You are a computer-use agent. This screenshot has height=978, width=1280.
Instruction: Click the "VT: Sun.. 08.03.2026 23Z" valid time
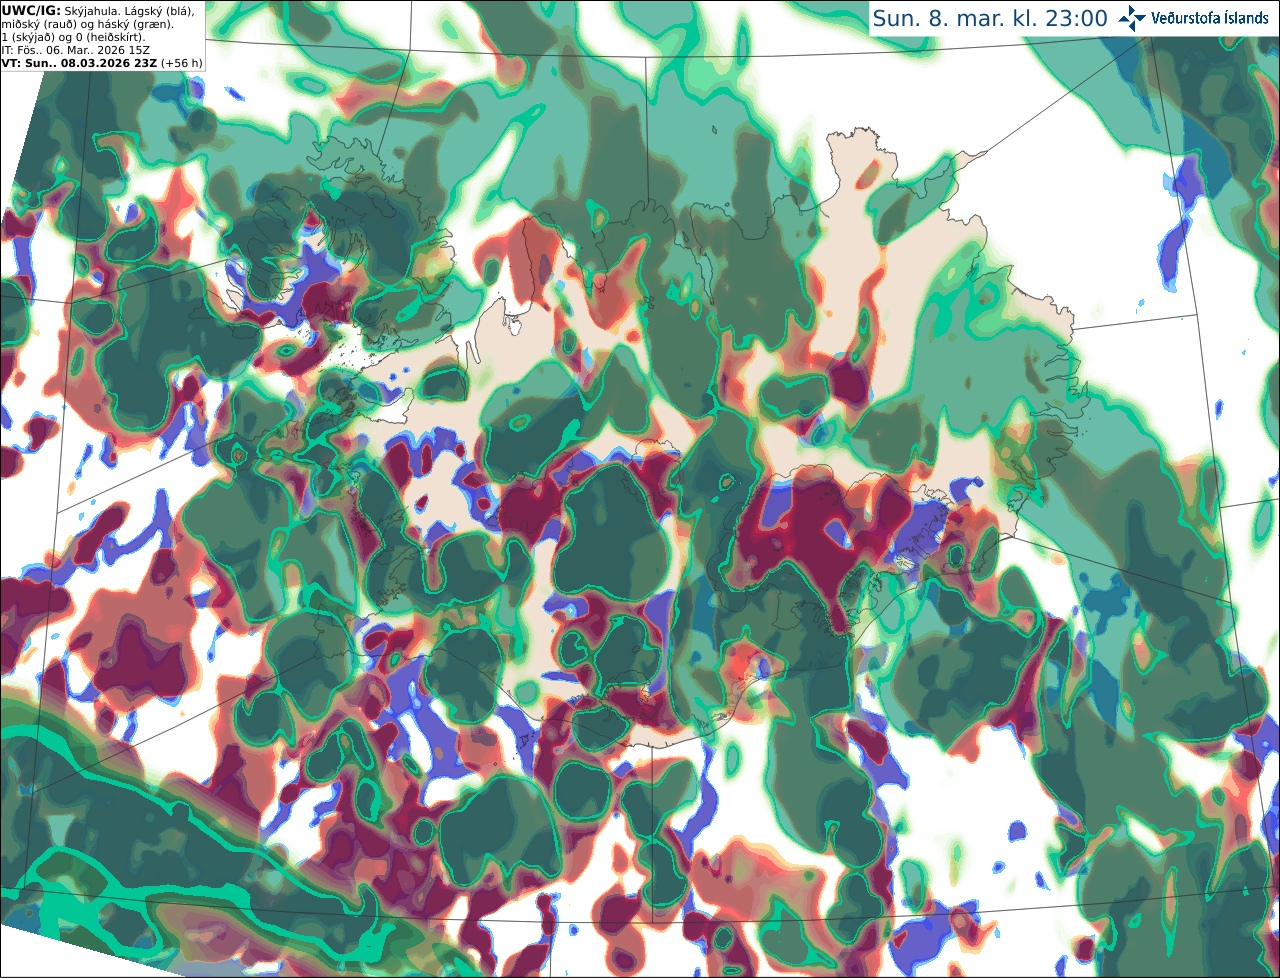[x=79, y=62]
